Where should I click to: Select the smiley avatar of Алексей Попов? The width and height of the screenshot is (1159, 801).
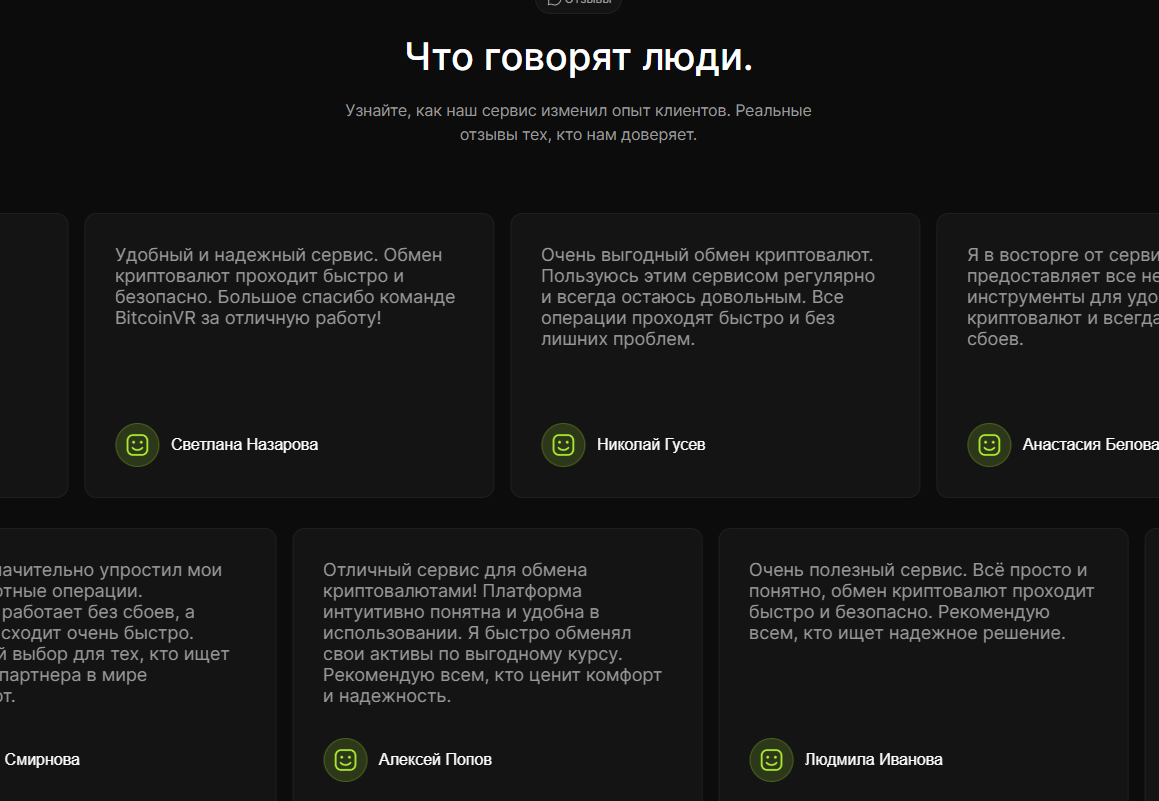coord(345,760)
